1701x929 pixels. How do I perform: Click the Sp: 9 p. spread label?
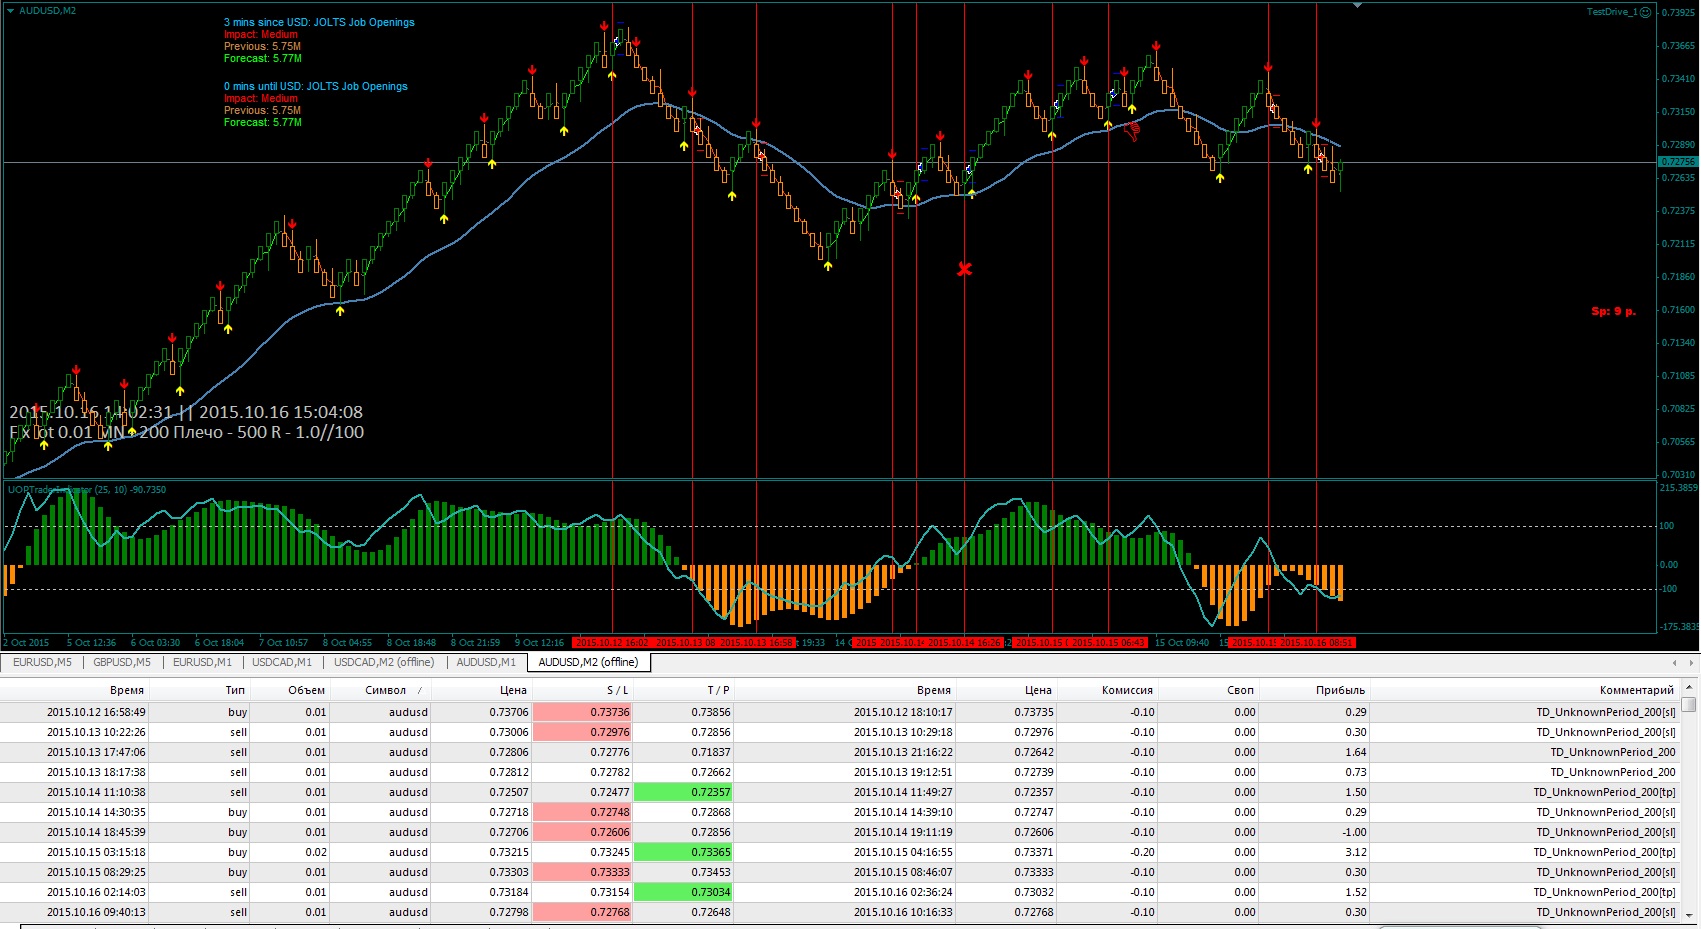point(1613,311)
